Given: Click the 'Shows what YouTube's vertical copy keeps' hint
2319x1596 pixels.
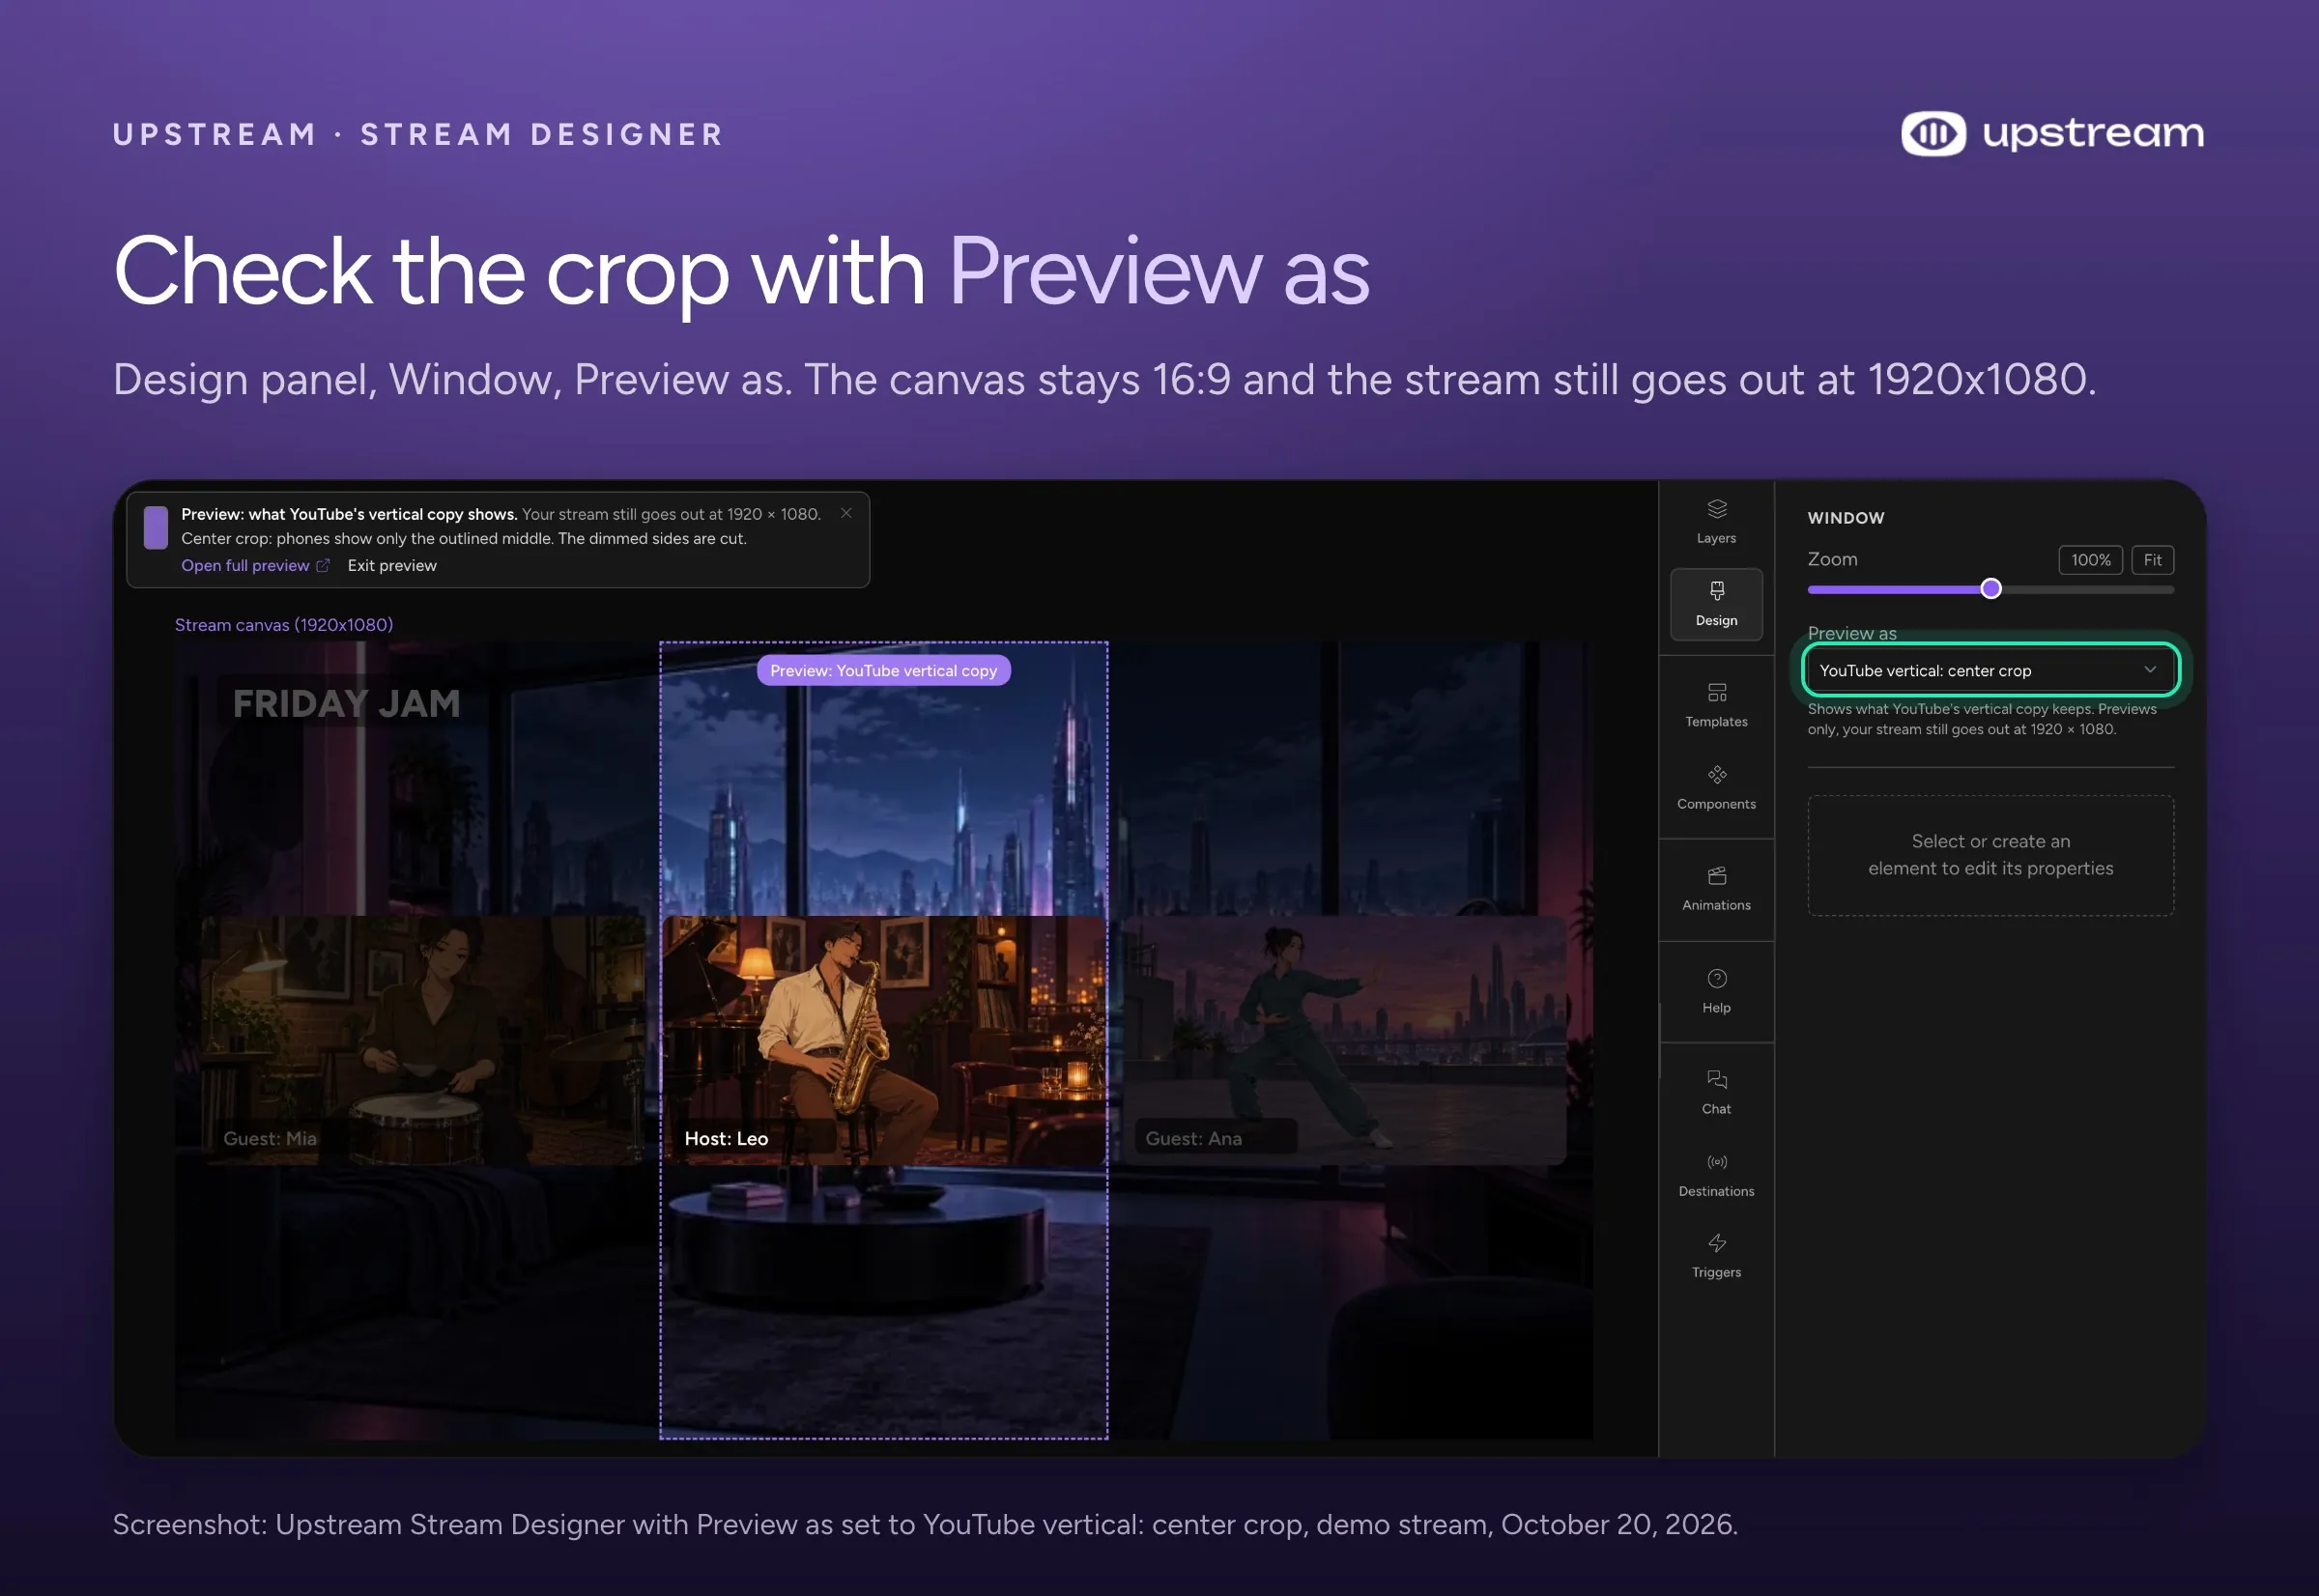Looking at the screenshot, I should click(x=1982, y=719).
